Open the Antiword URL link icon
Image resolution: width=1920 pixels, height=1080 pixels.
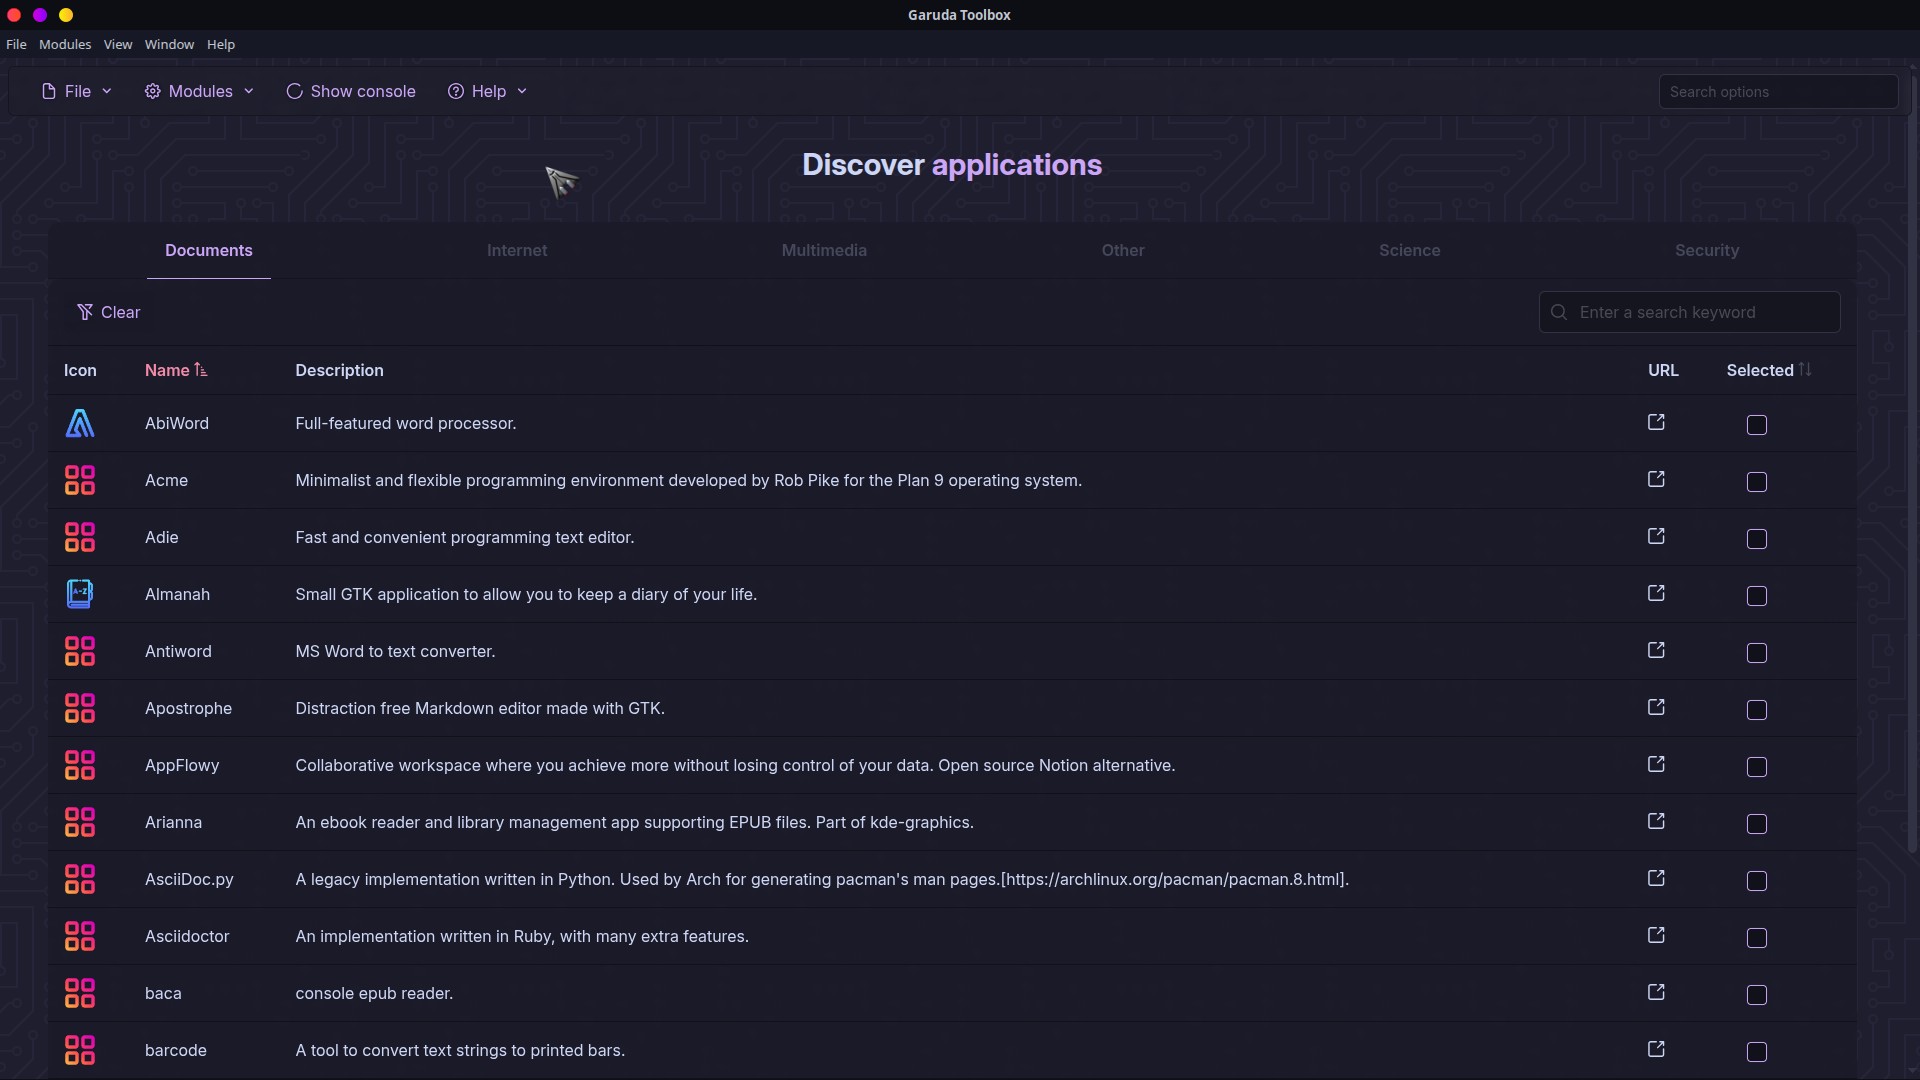1656,650
